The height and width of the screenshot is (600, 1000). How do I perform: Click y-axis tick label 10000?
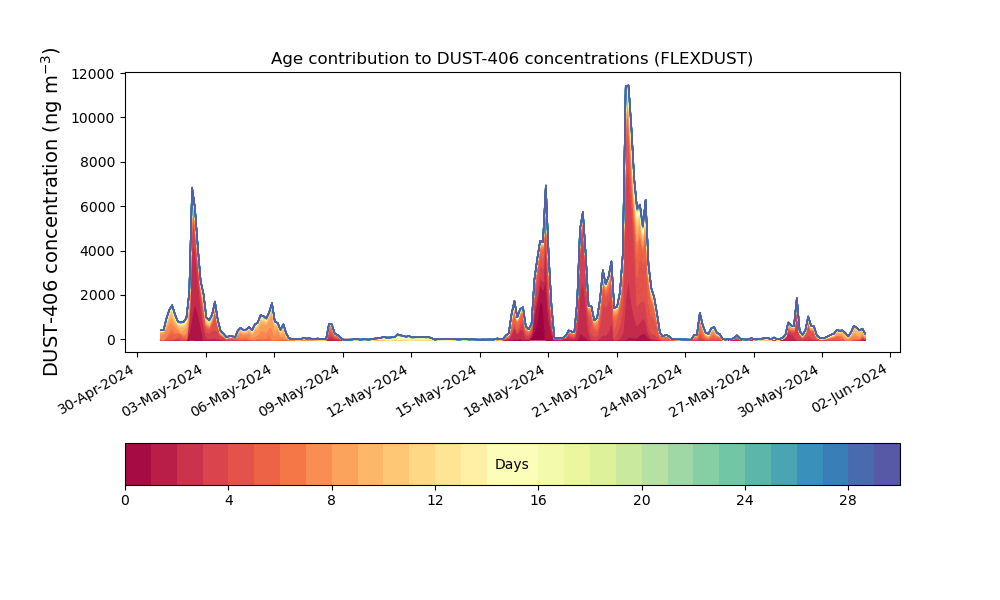tap(93, 118)
